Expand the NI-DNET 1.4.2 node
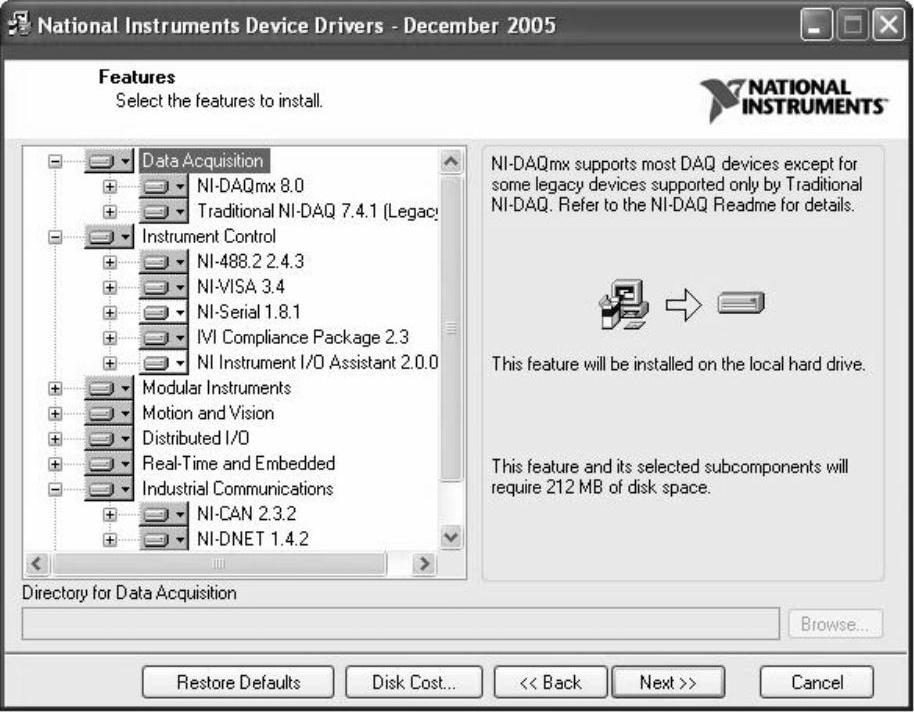Image resolution: width=914 pixels, height=712 pixels. click(x=110, y=539)
